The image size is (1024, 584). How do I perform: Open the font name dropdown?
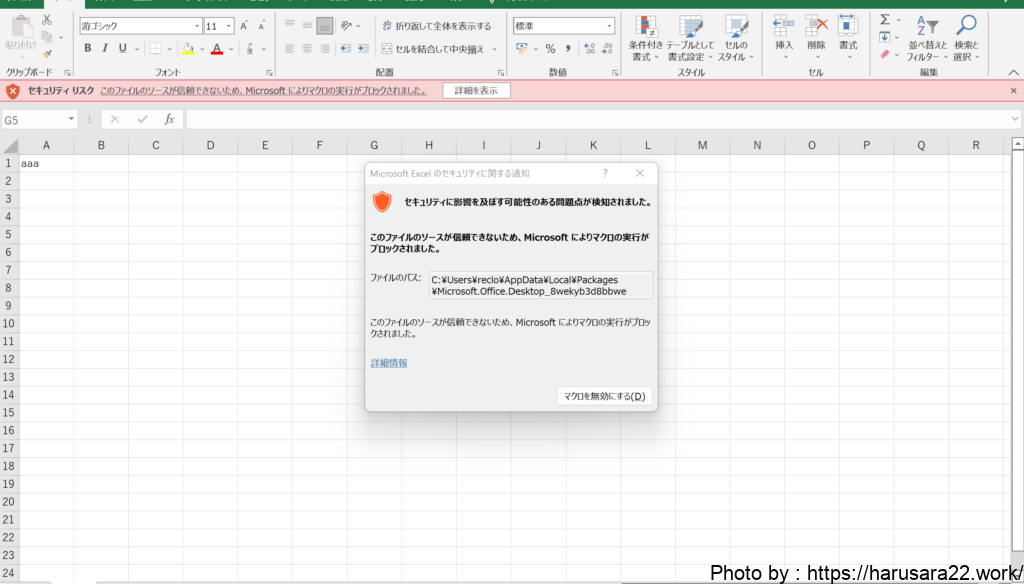coord(197,26)
